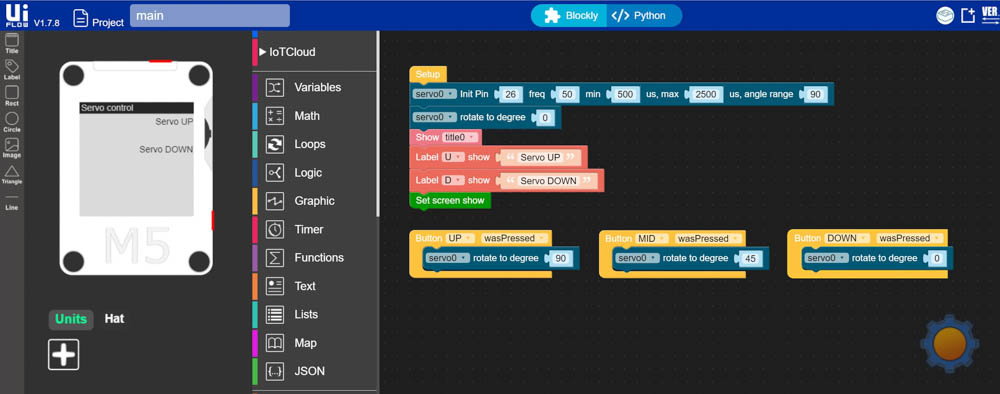Add a new unit with plus button

coord(64,354)
